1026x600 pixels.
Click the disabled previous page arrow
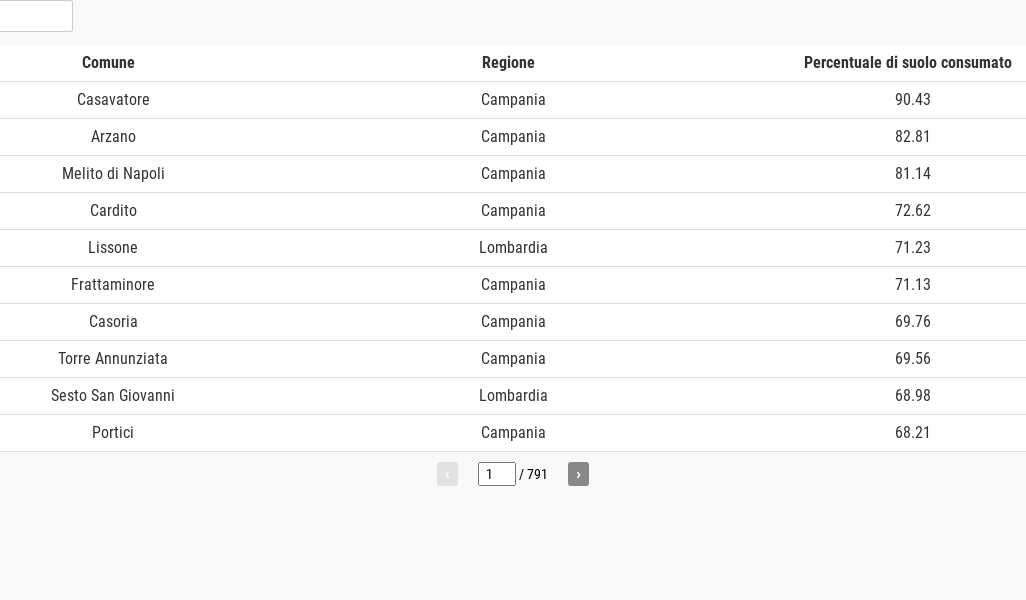[447, 474]
